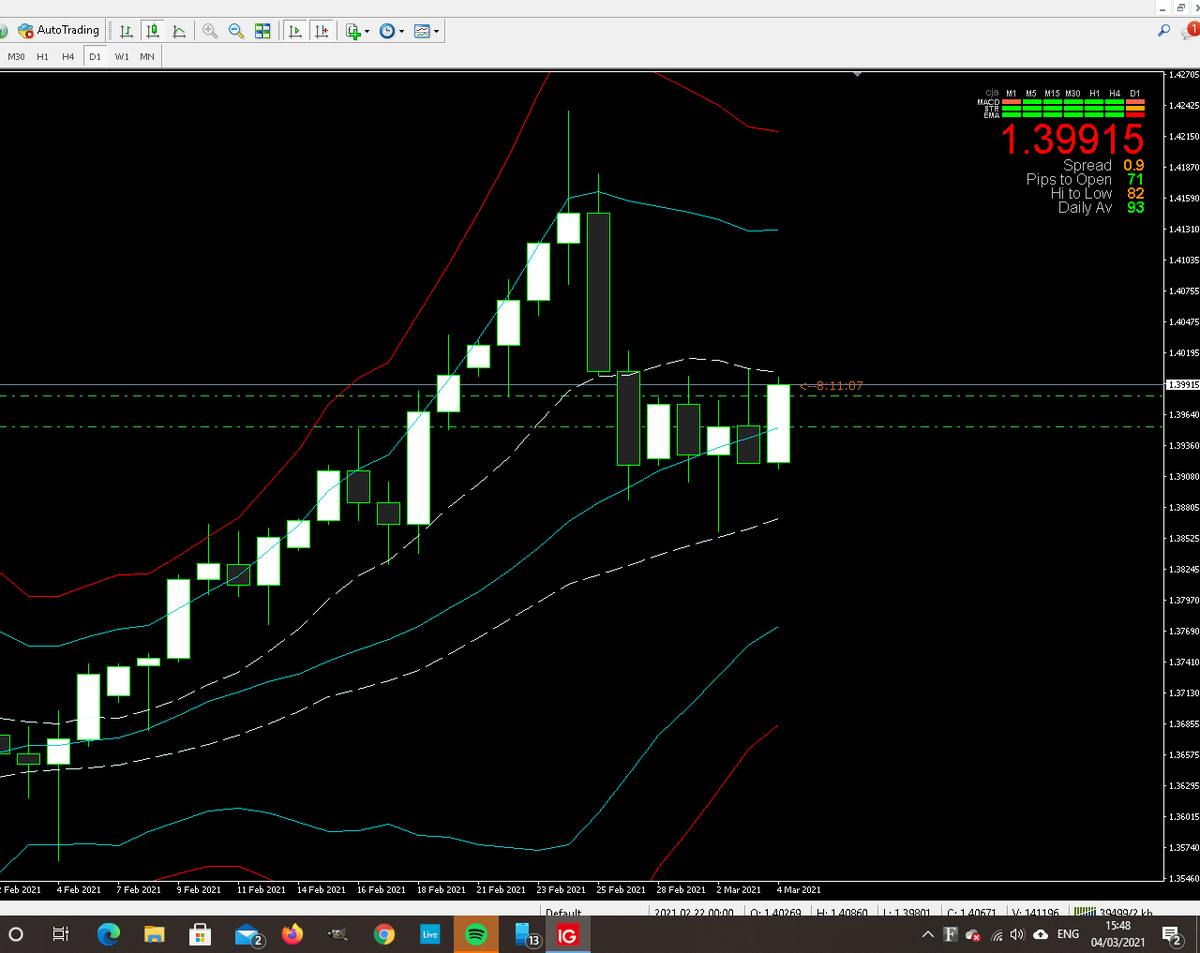This screenshot has width=1200, height=953.
Task: Click the ENG language indicator
Action: click(1068, 935)
